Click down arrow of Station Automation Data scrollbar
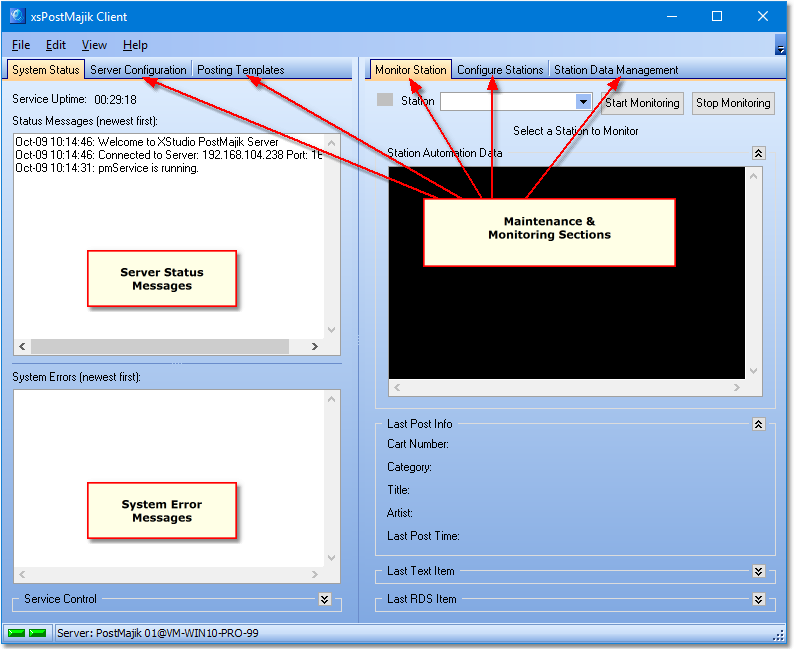This screenshot has height=651, width=794. click(x=753, y=371)
